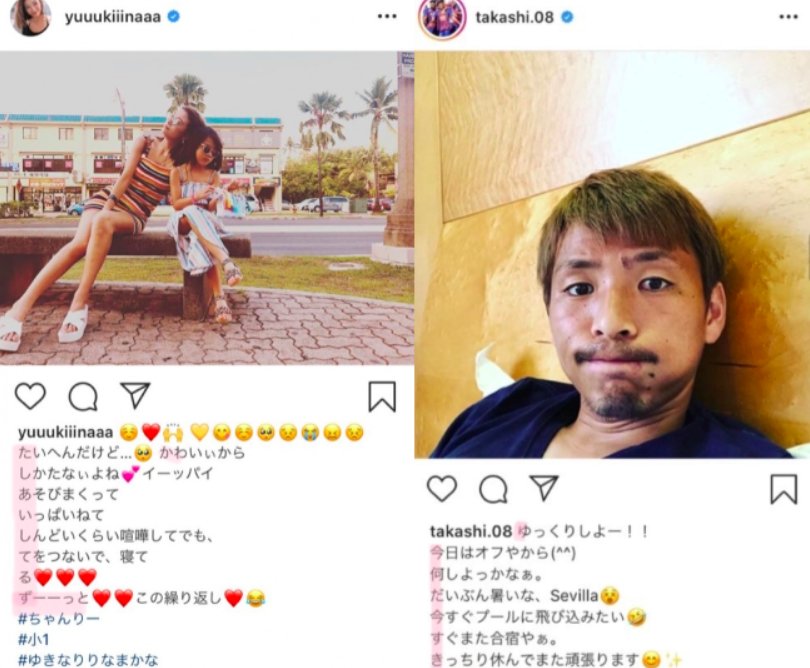810x668 pixels.
Task: Share yuuukiiinaaa post via paper plane icon
Action: (135, 395)
